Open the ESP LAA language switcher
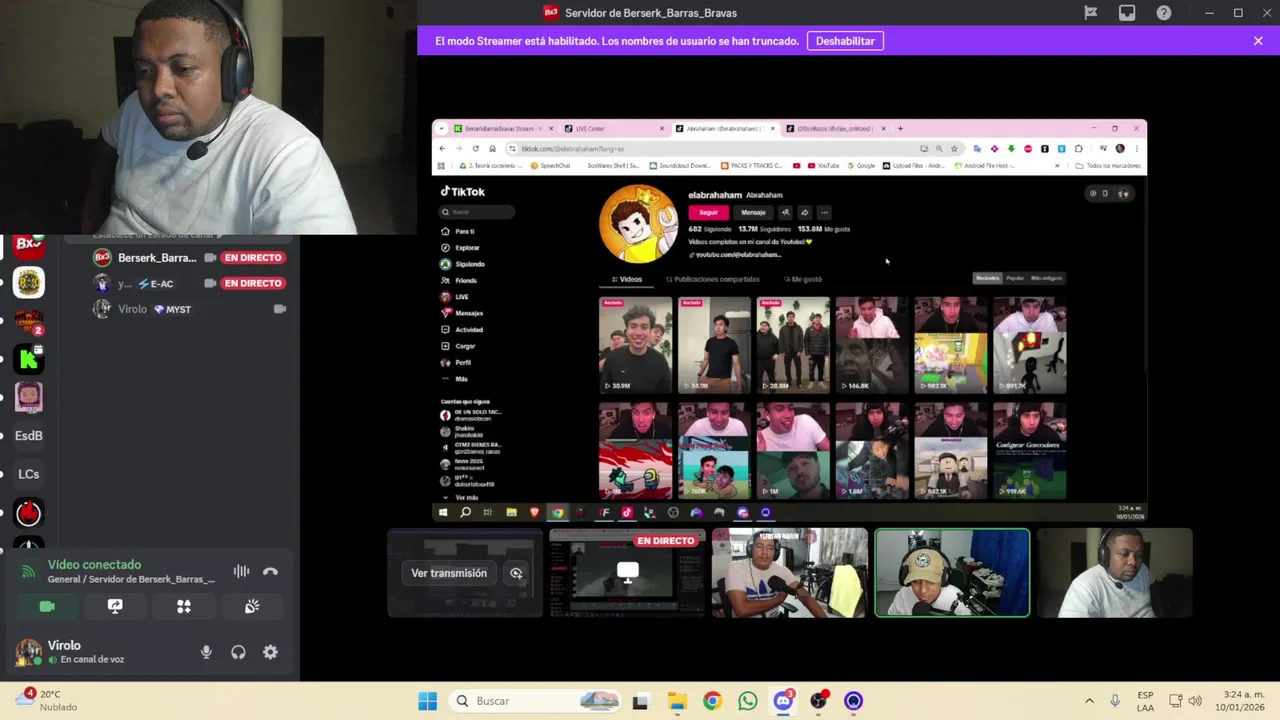 pos(1145,701)
